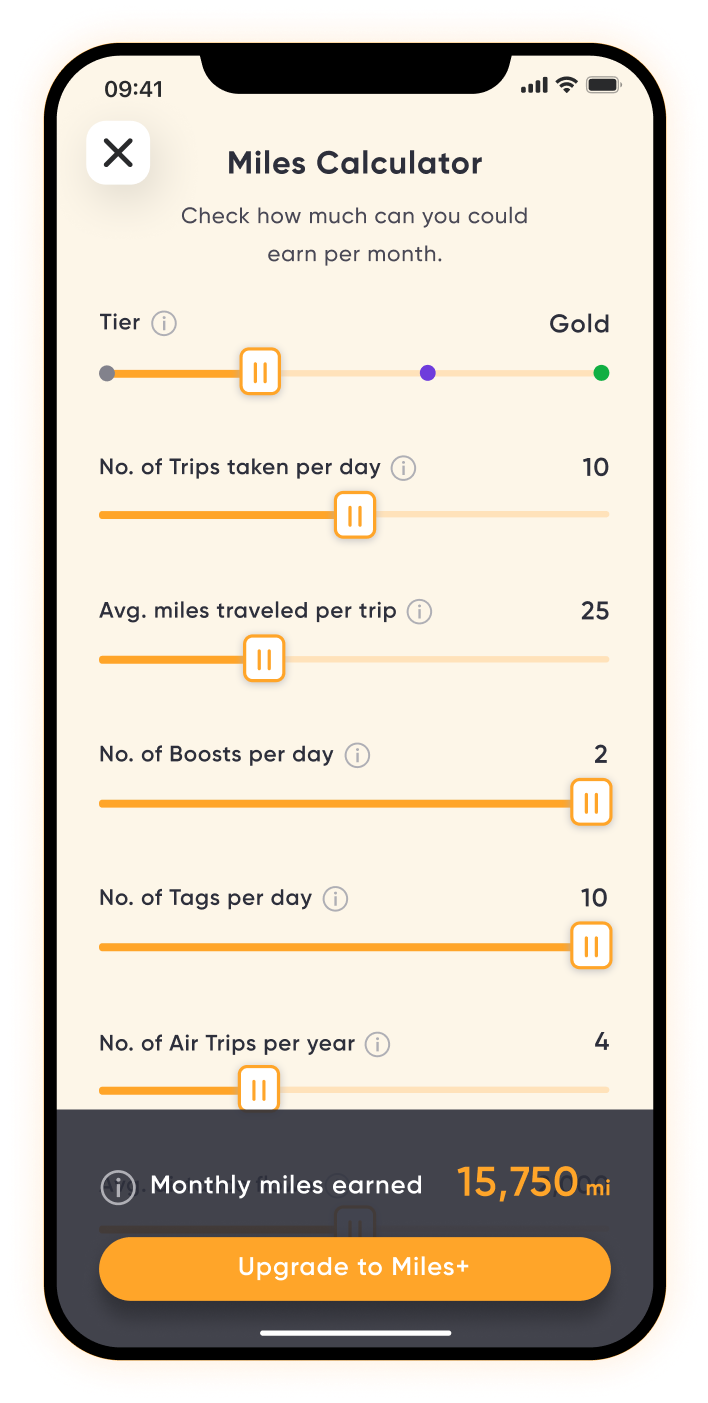Check the Wi-Fi status icon
708x1403 pixels.
pos(567,86)
